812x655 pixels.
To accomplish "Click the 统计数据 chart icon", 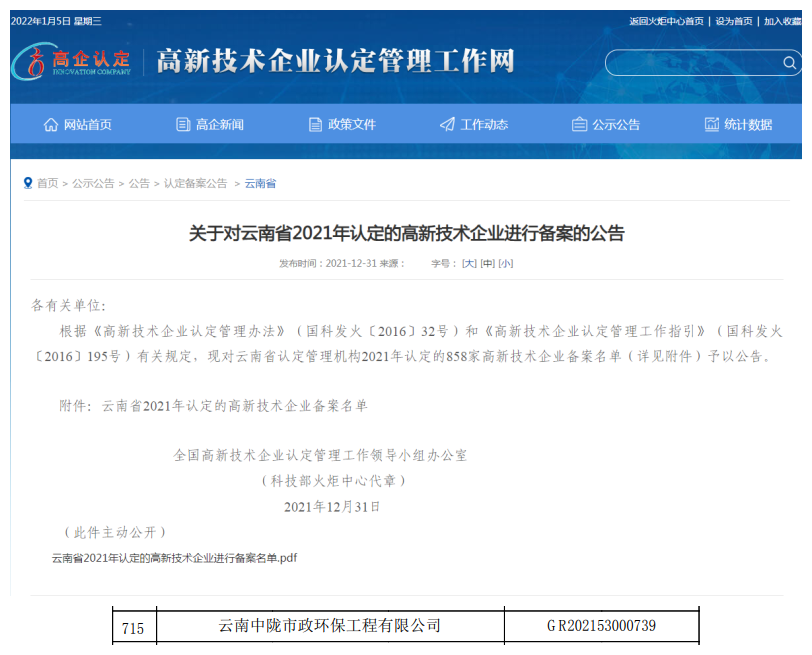I will (711, 125).
